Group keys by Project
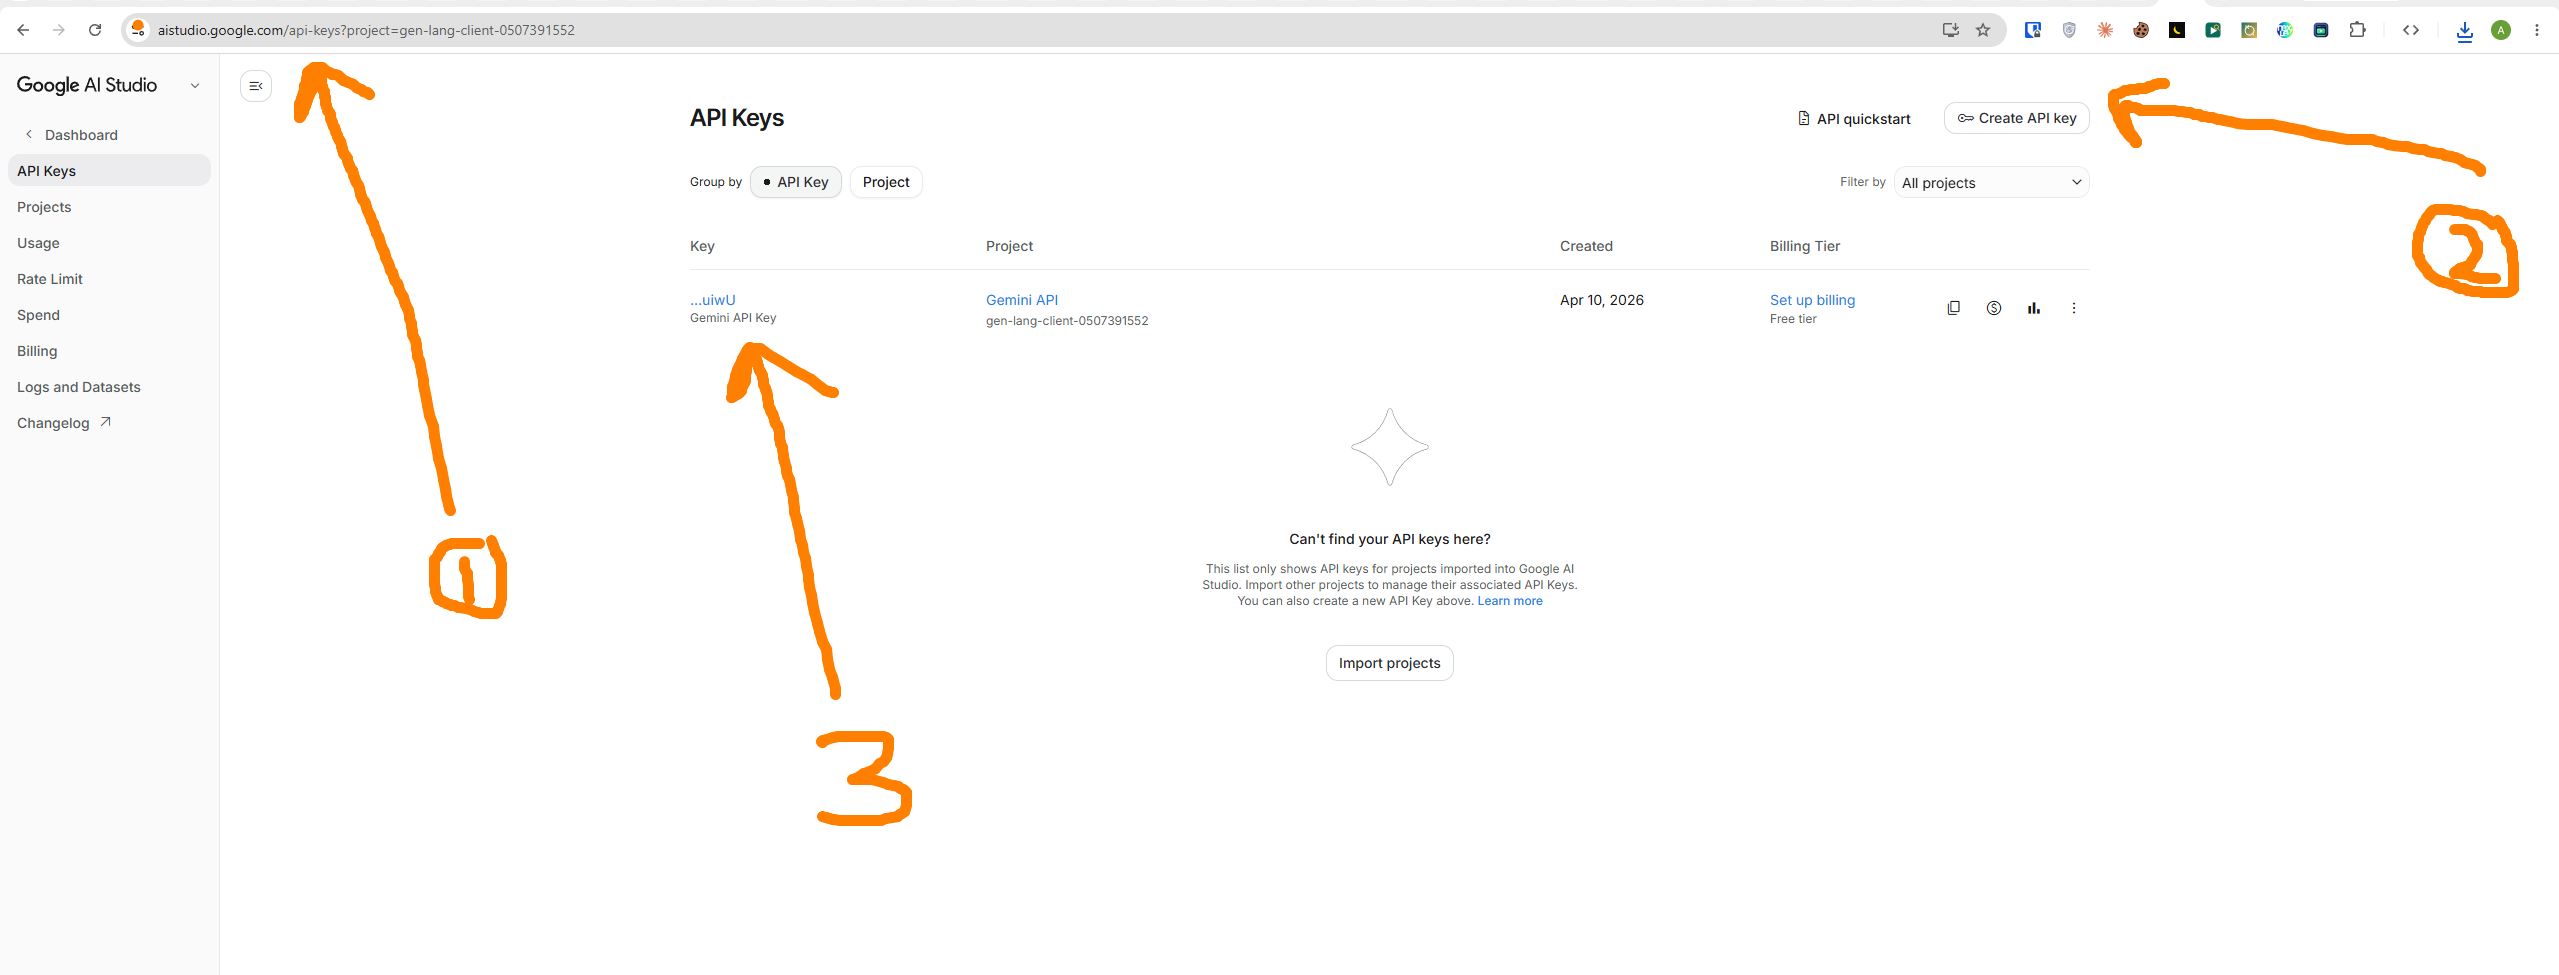This screenshot has height=975, width=2559. 886,182
